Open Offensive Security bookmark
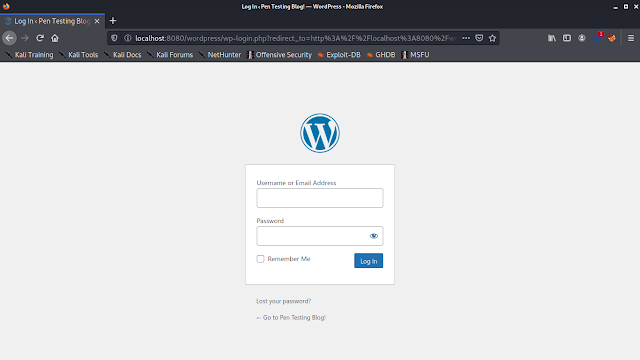This screenshot has width=640, height=360. 280,55
